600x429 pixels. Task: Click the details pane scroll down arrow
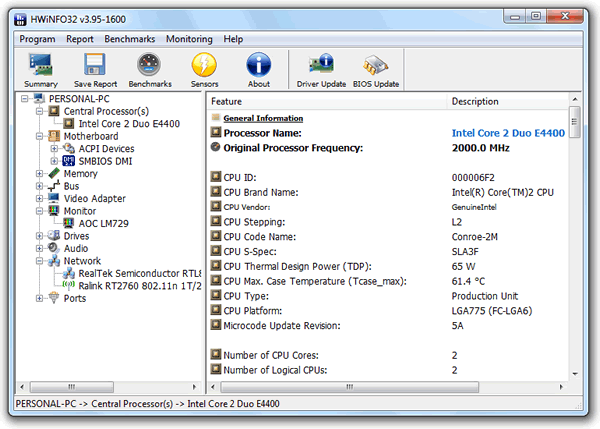point(575,374)
